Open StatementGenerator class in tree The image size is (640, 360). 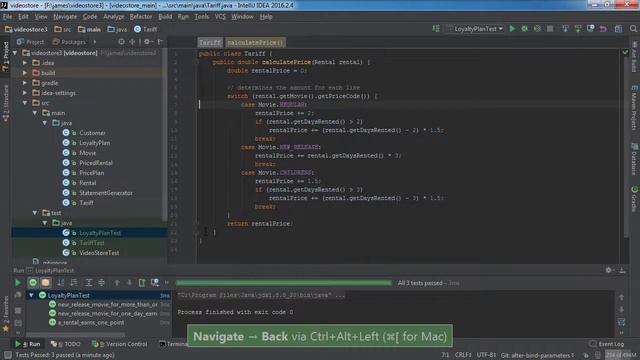tap(106, 193)
